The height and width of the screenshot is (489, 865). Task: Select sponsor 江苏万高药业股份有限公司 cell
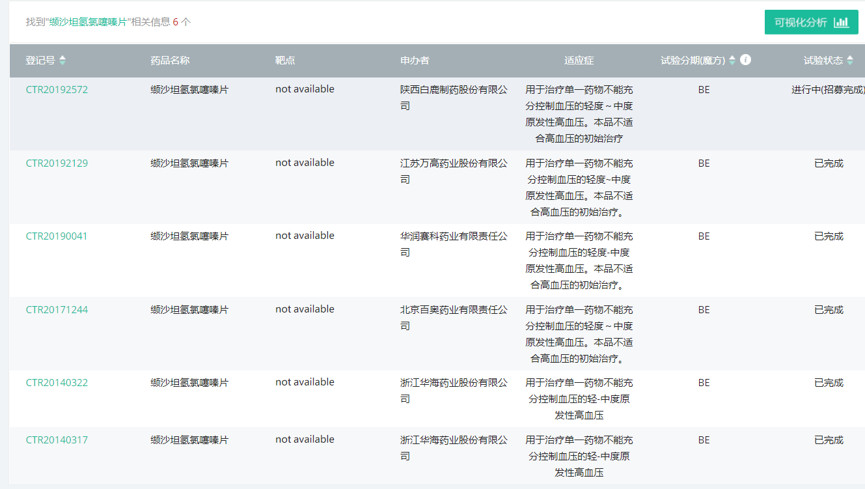453,171
